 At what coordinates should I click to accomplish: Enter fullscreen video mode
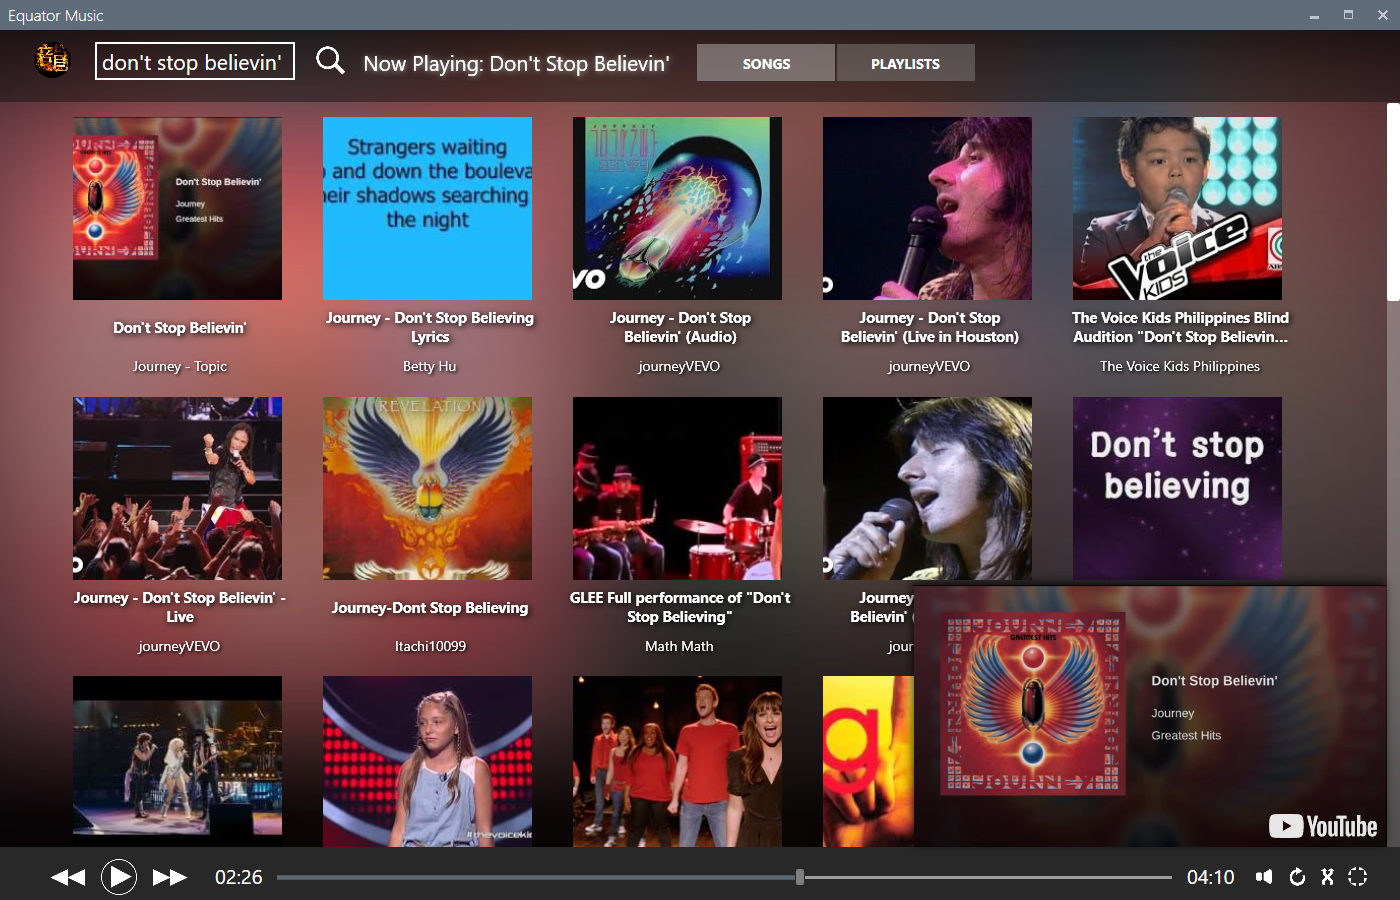(1358, 876)
